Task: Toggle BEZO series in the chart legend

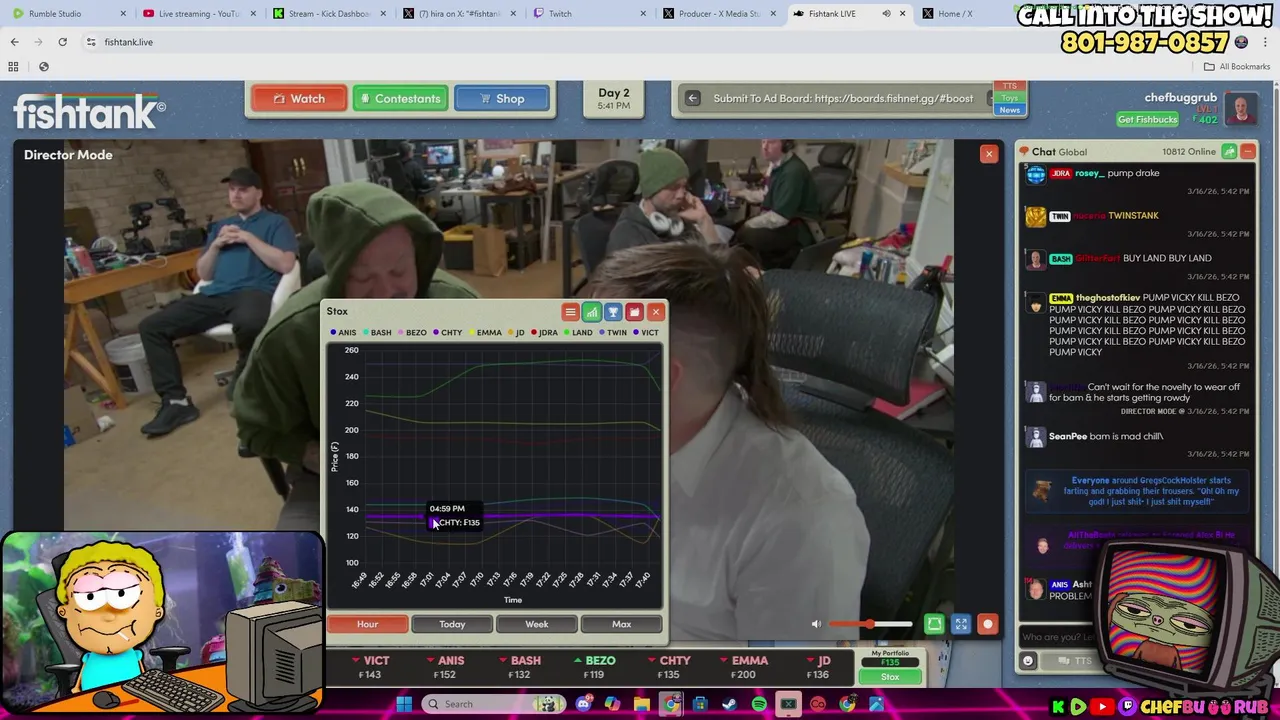Action: coord(412,333)
